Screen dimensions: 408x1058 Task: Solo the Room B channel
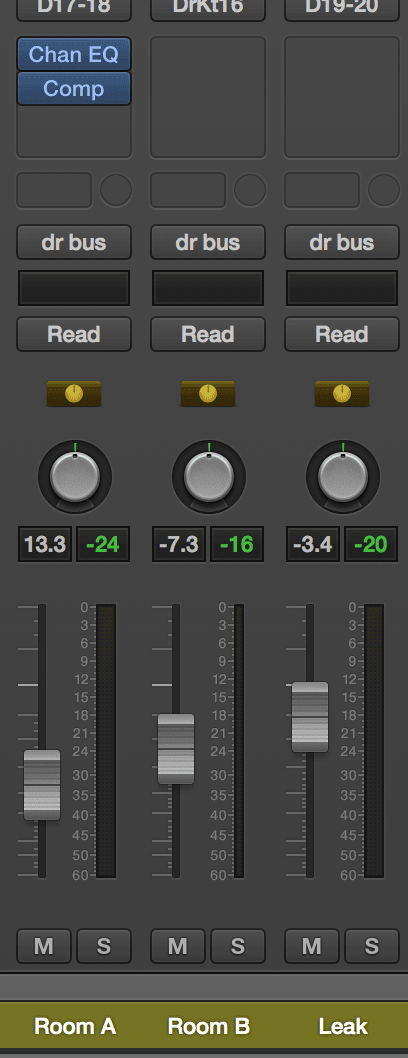[238, 946]
